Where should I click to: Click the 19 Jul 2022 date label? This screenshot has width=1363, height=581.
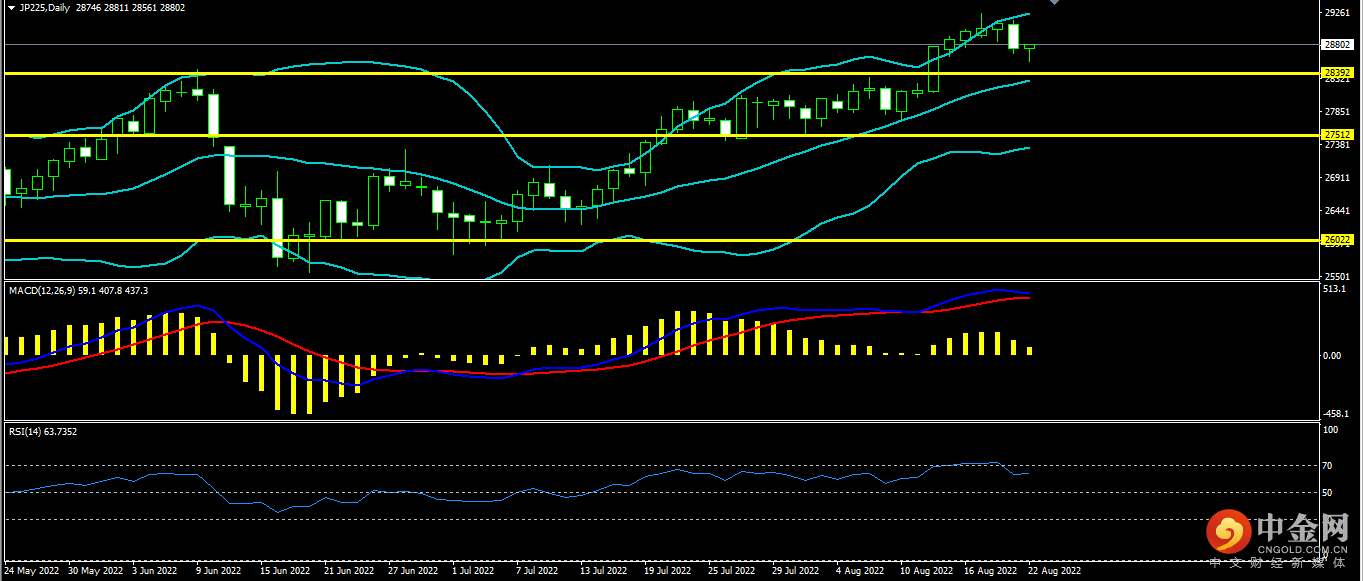[x=667, y=572]
